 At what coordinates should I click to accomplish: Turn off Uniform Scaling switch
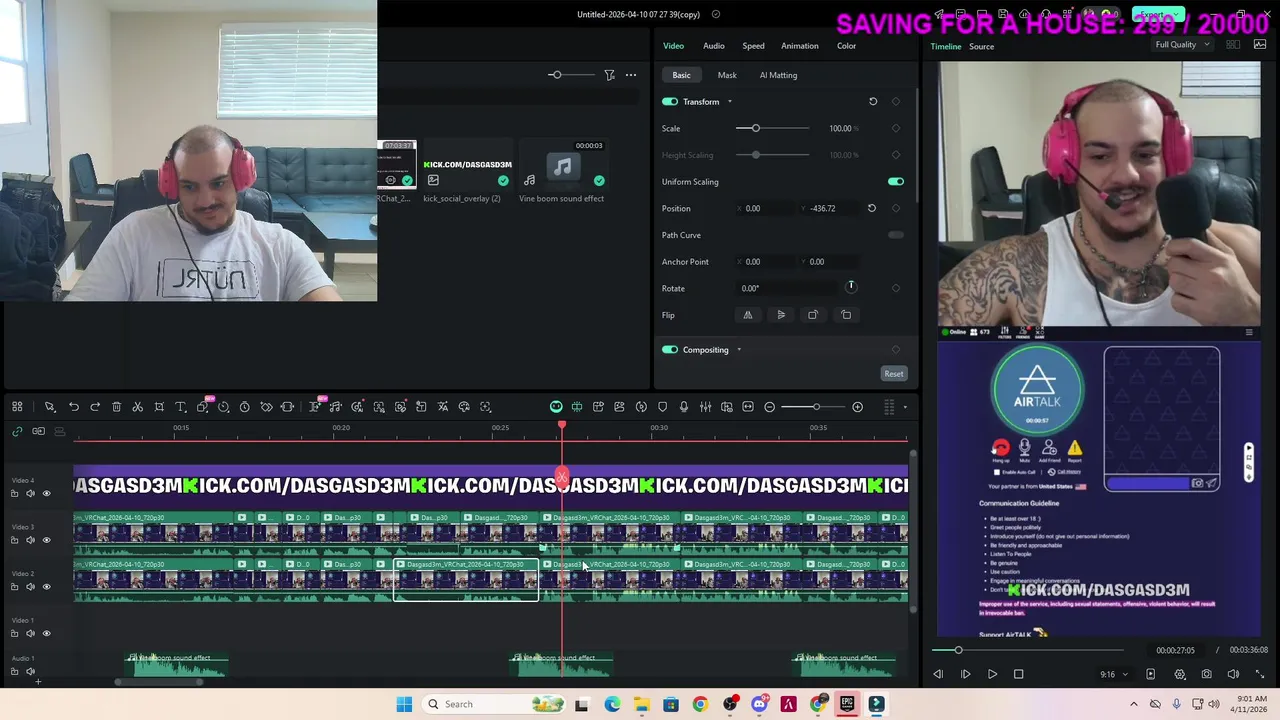[896, 182]
